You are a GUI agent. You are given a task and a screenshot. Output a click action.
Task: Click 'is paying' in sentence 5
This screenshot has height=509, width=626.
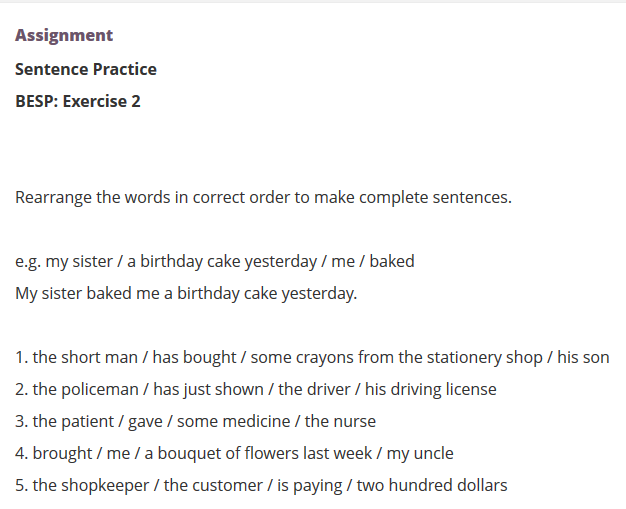pyautogui.click(x=310, y=486)
